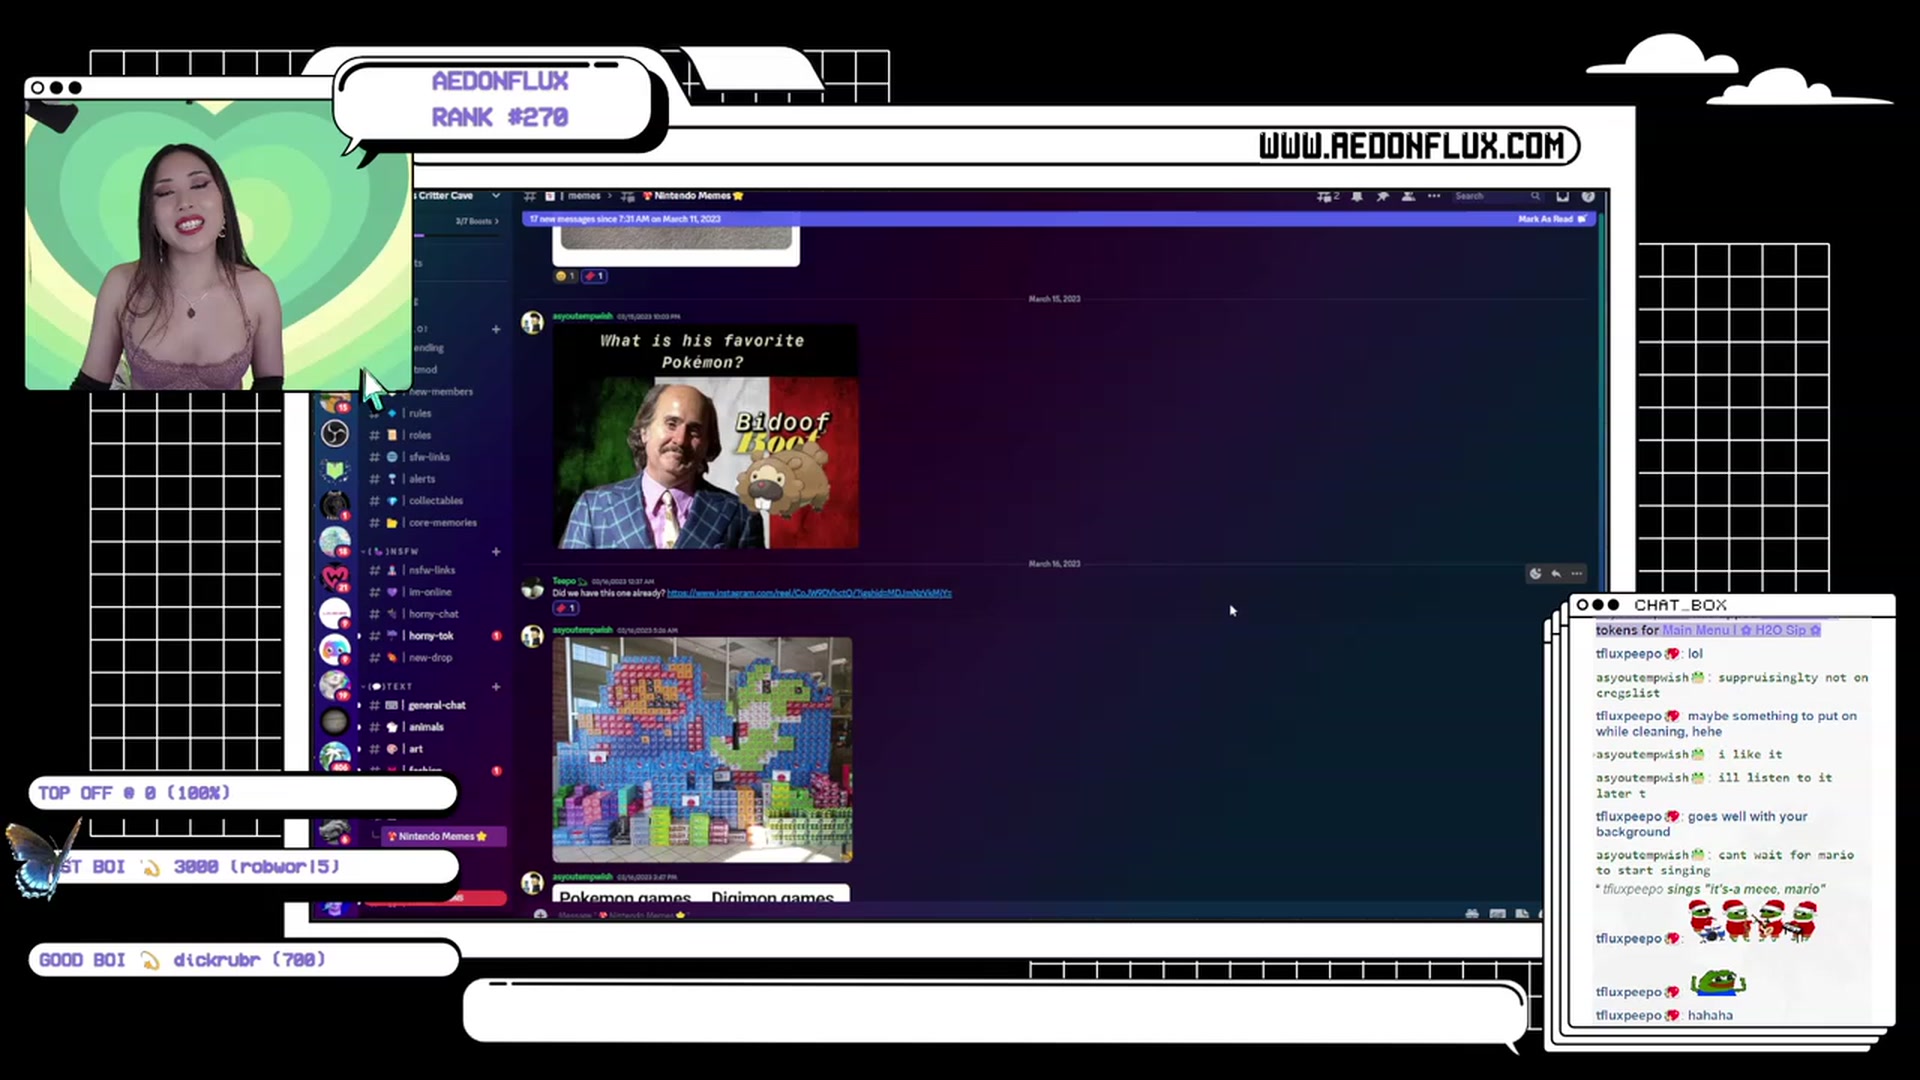Open the three-dots more menu in header

1434,196
